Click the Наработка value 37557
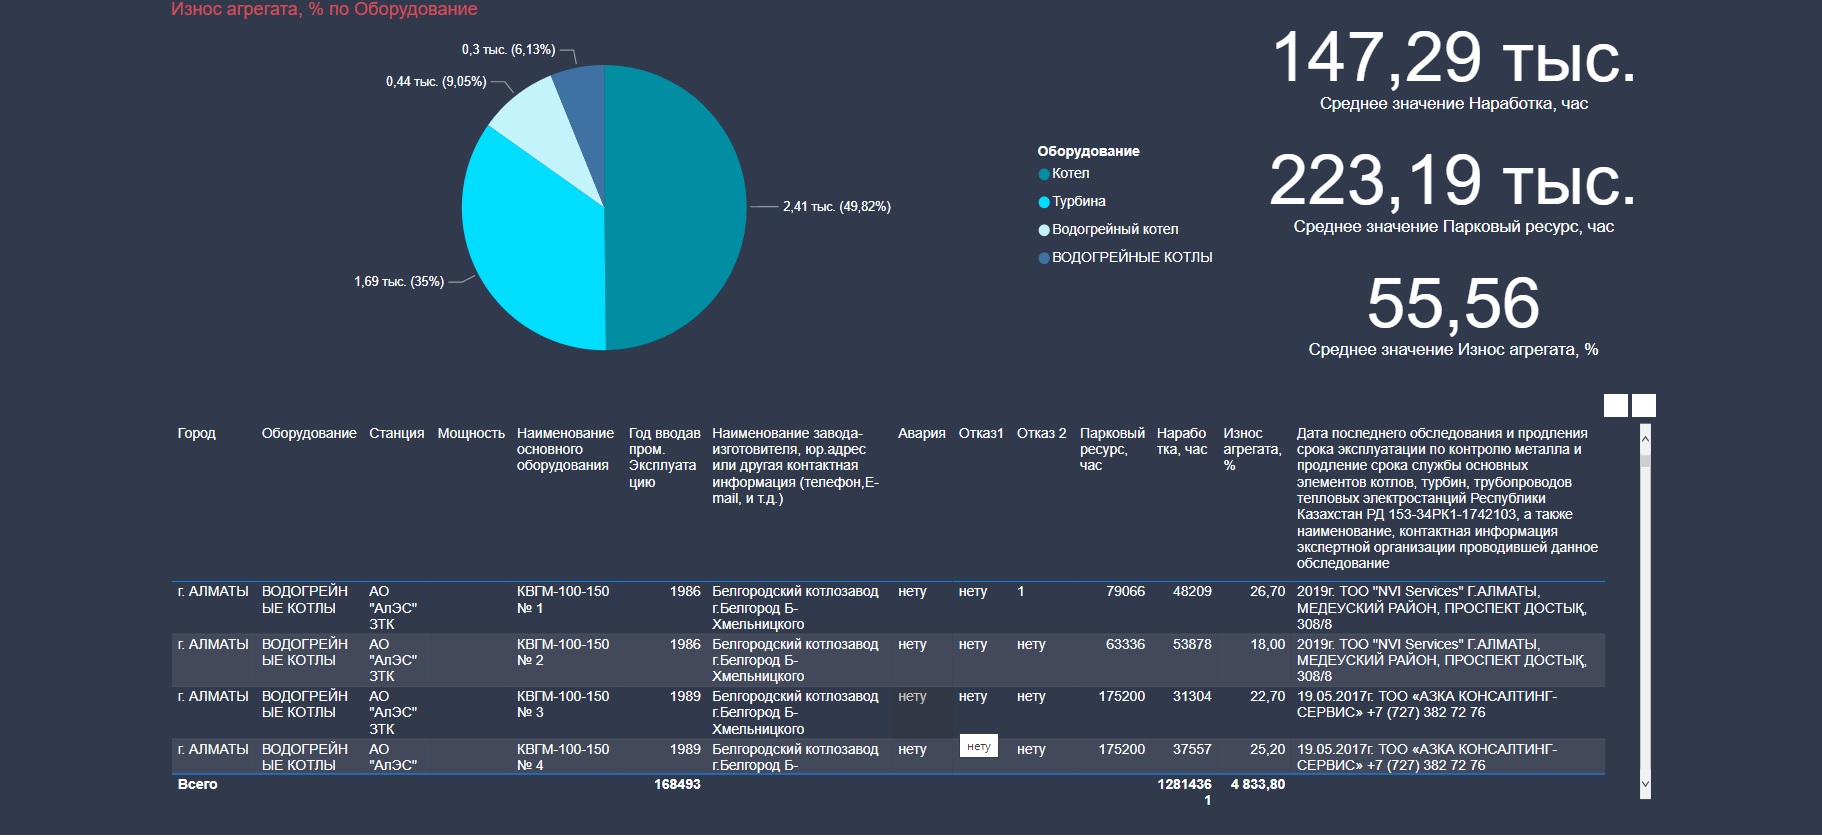 (1192, 749)
